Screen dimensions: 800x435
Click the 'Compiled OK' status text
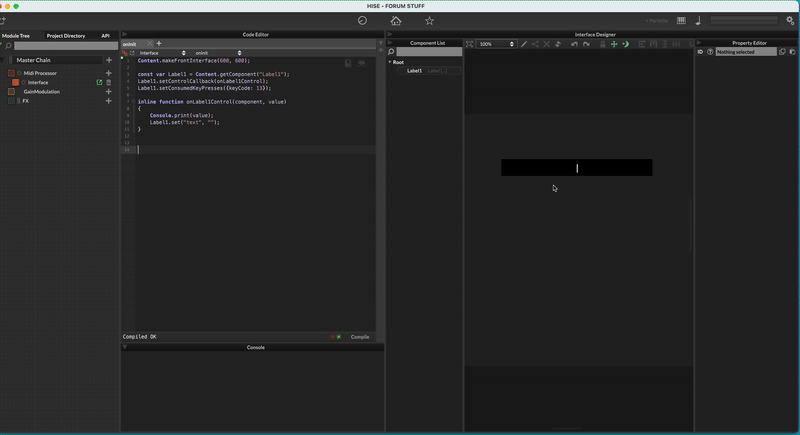pos(139,337)
